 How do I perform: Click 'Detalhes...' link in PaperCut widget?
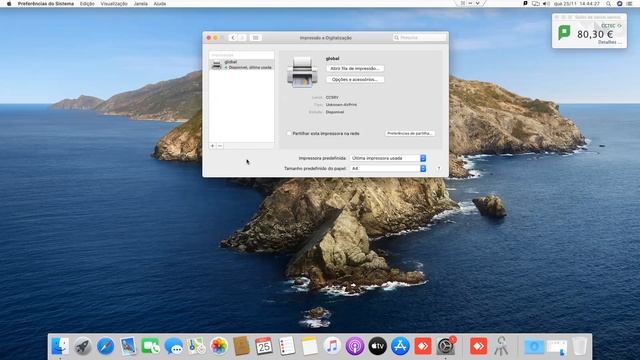[x=610, y=42]
